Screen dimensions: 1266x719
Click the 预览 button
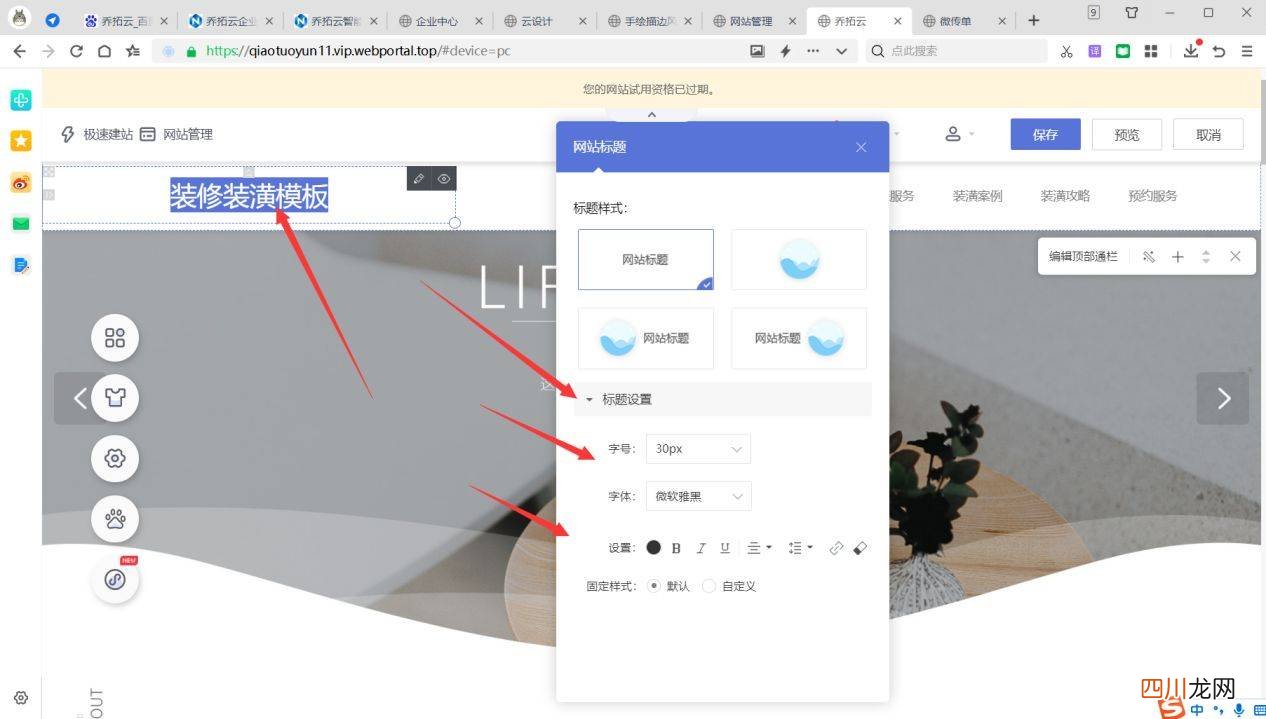(x=1127, y=134)
